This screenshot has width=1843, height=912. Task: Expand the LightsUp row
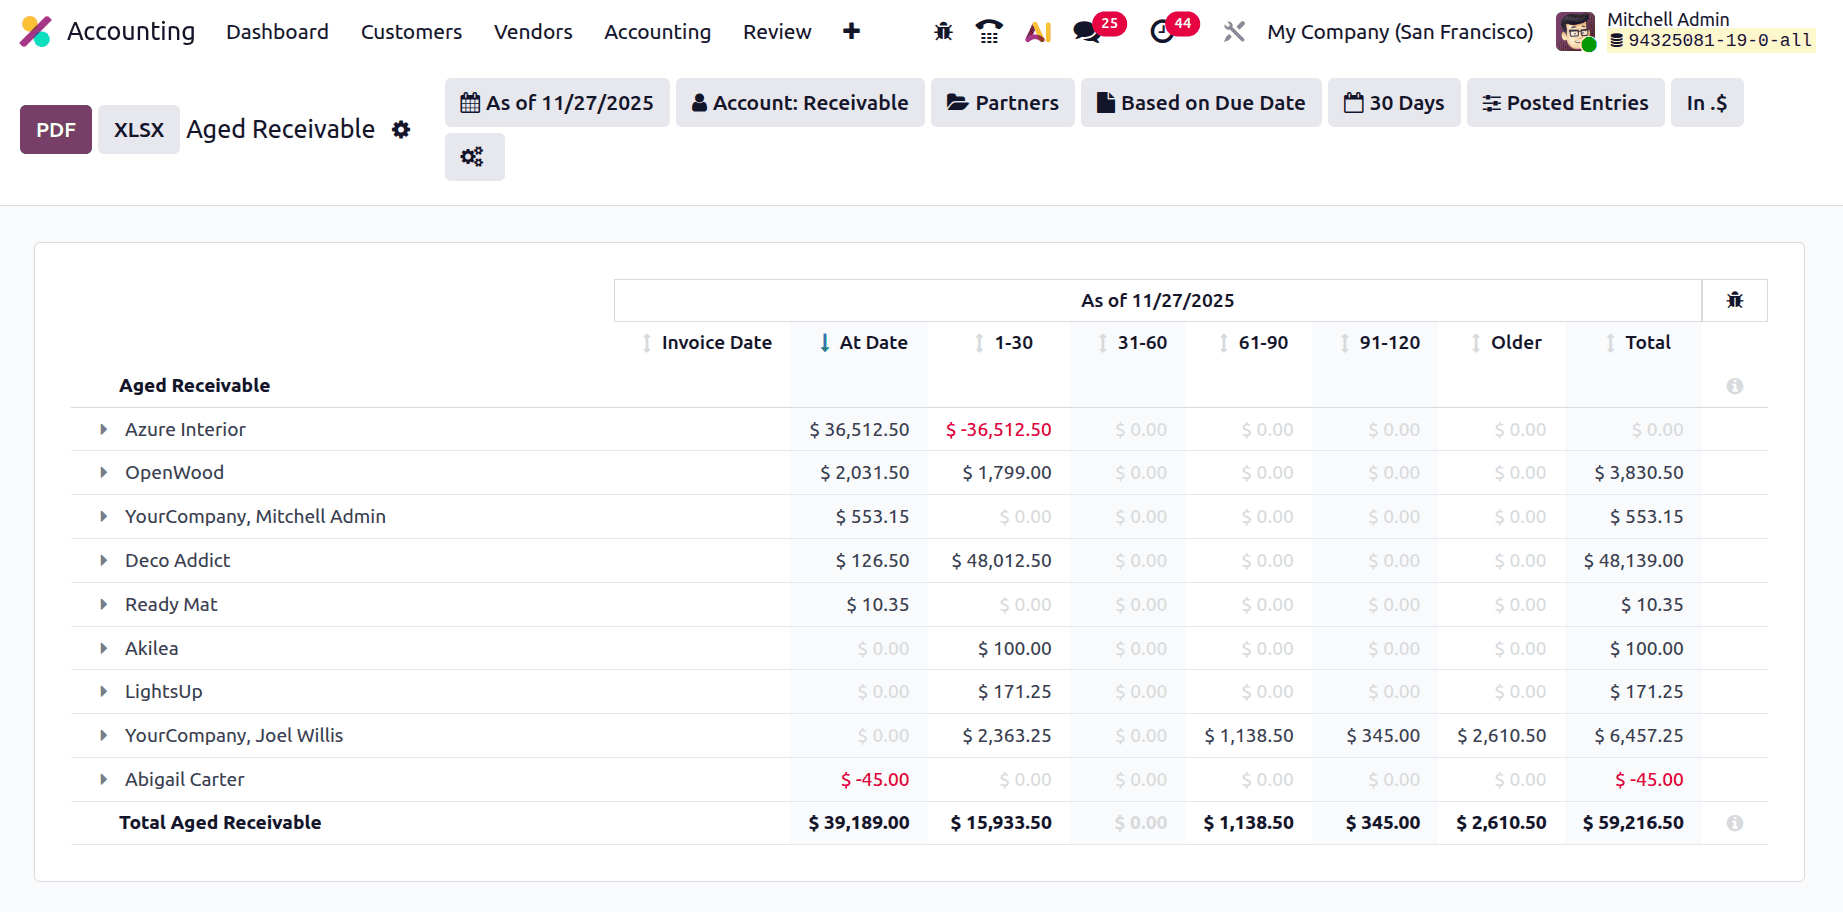click(103, 691)
